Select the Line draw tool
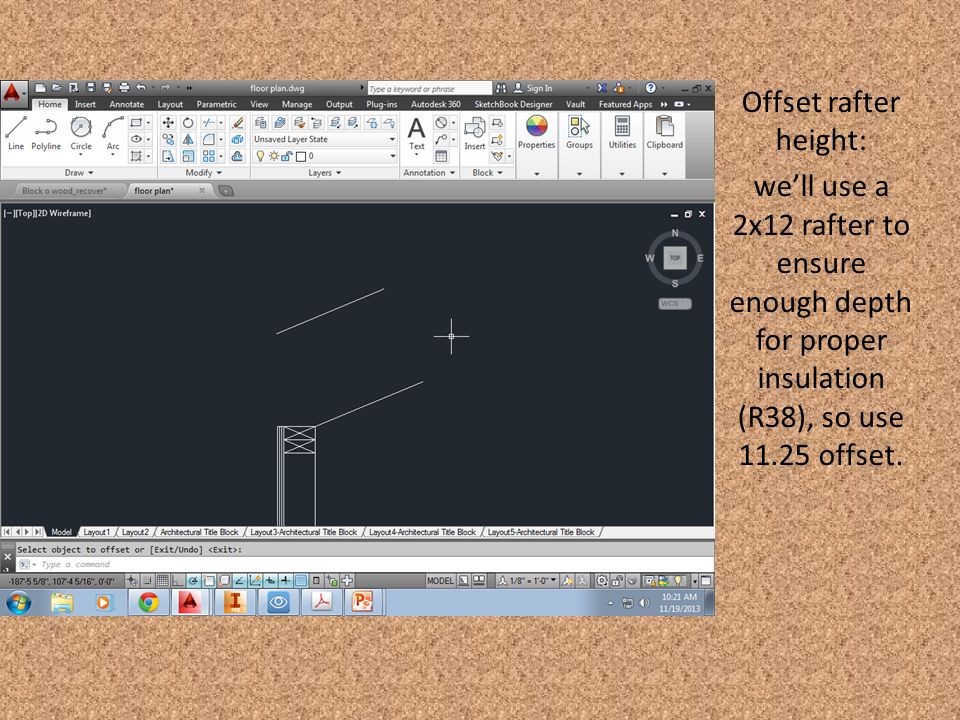The width and height of the screenshot is (960, 720). pos(16,133)
